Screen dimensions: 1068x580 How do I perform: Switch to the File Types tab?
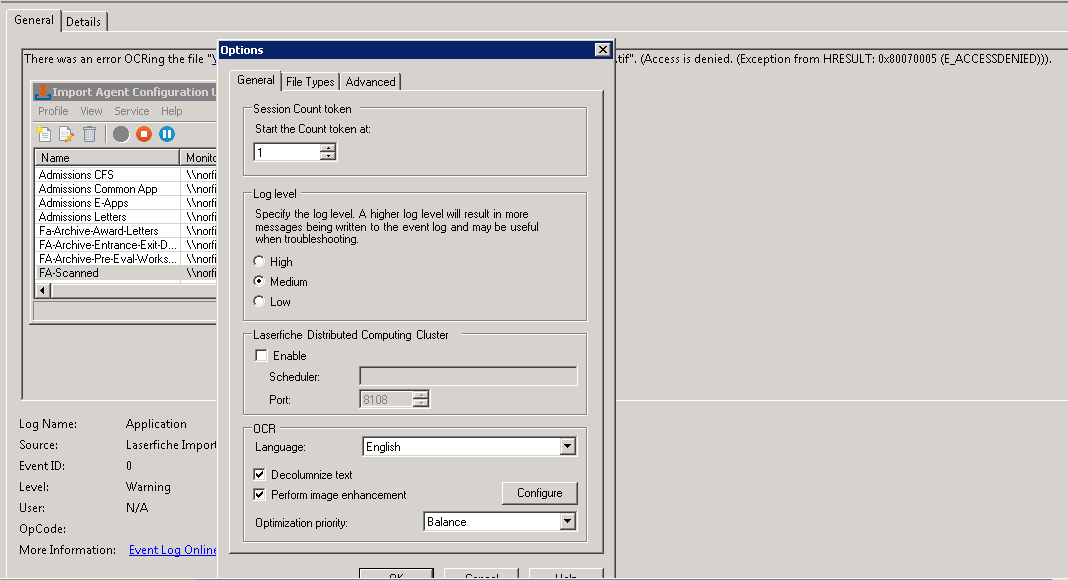[310, 82]
